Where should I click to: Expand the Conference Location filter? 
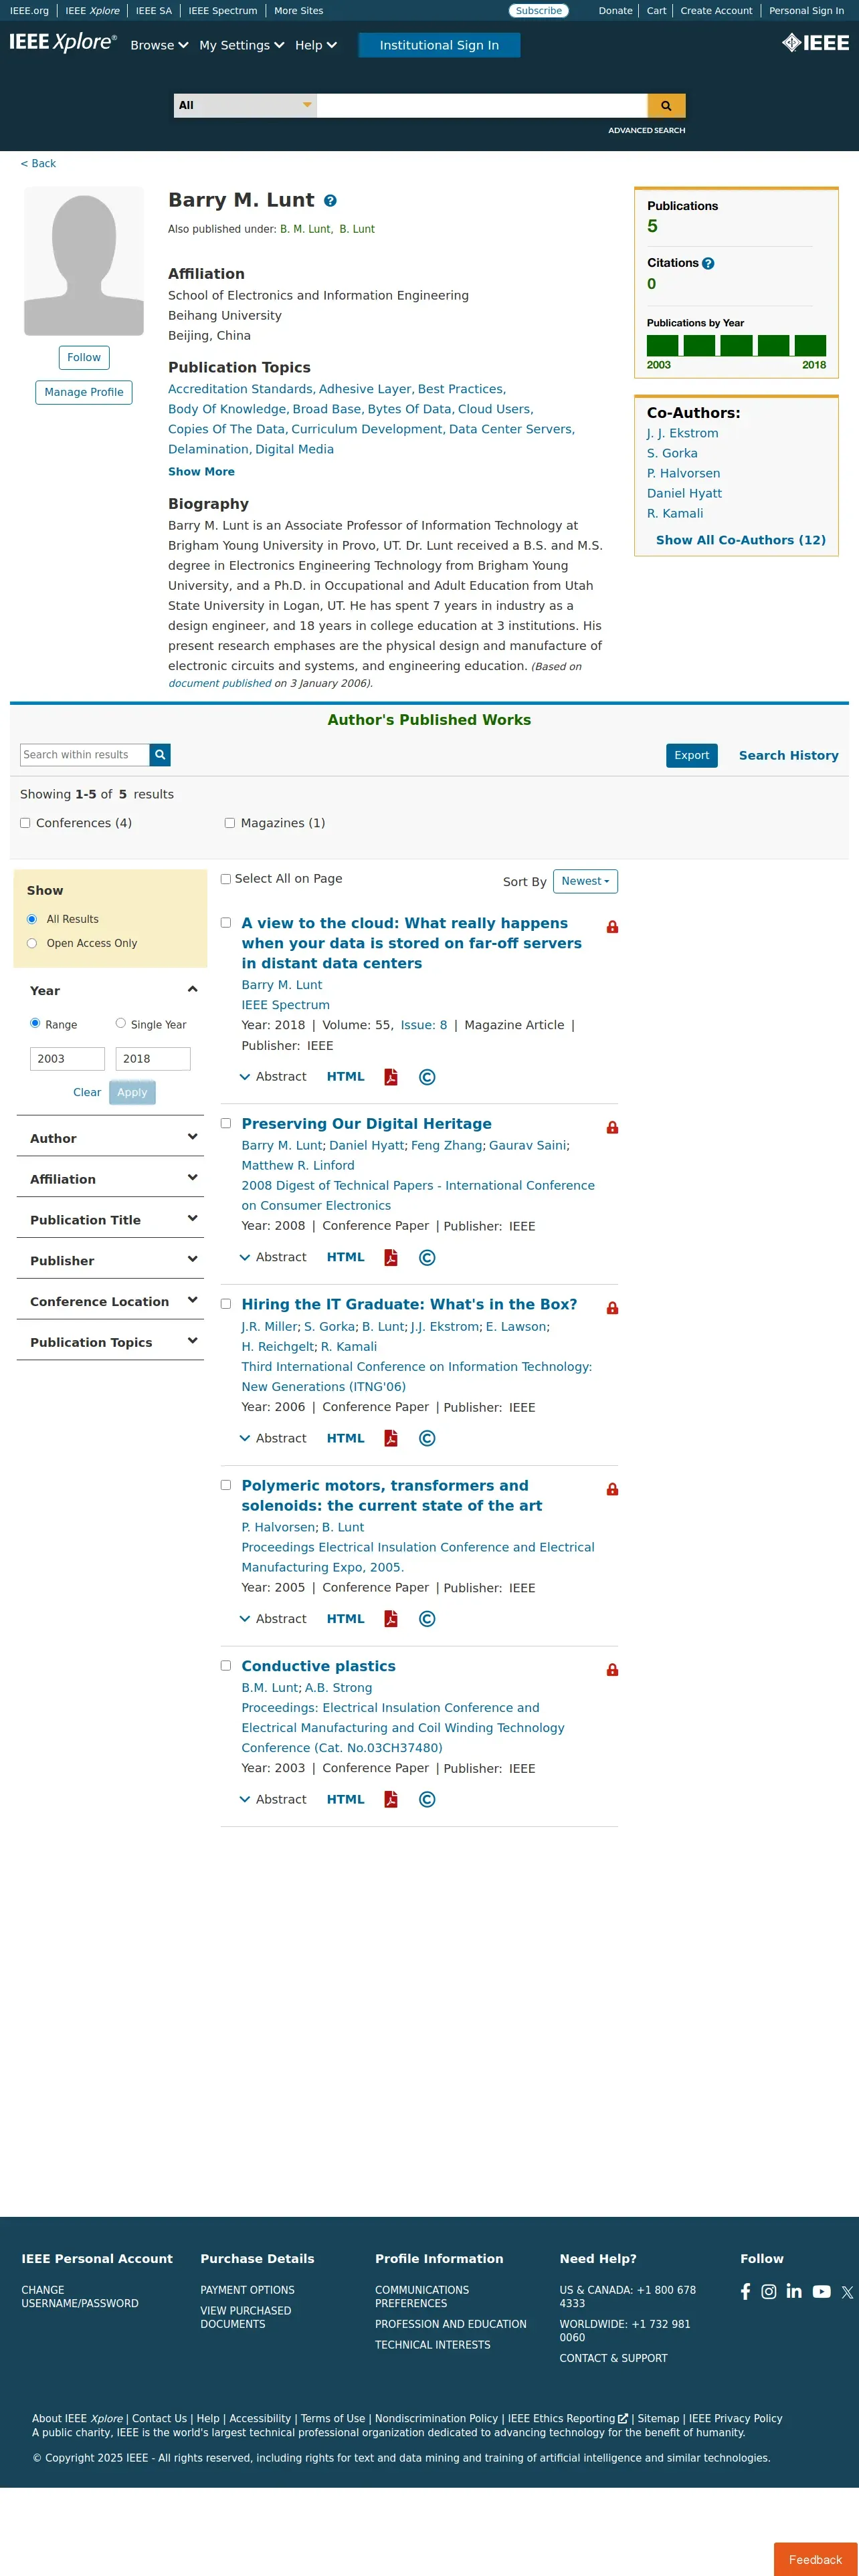coord(192,1301)
